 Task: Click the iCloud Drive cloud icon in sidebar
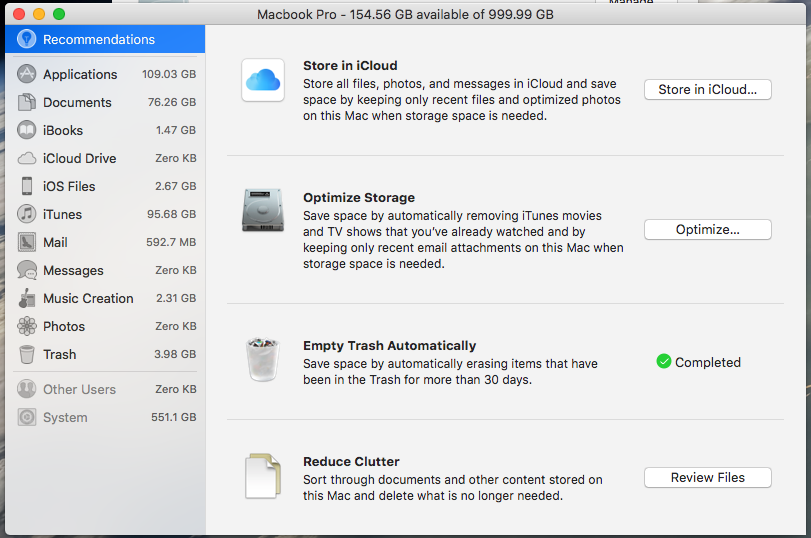(x=26, y=158)
